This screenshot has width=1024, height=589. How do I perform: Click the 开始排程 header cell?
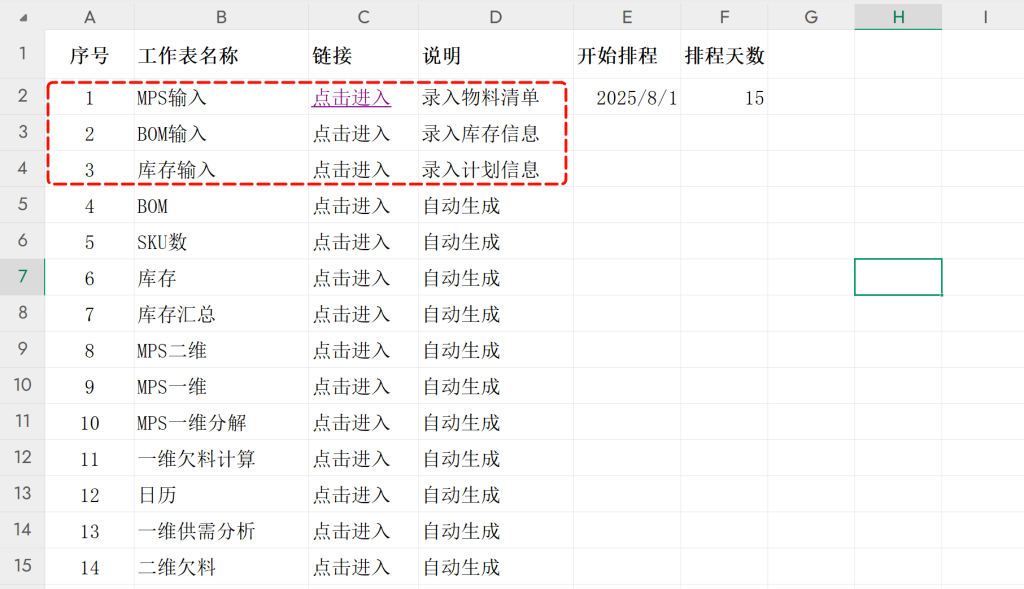627,55
